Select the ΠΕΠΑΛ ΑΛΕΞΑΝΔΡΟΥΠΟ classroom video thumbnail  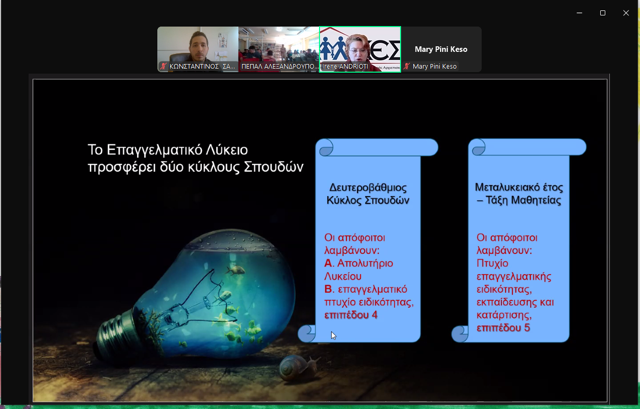pyautogui.click(x=278, y=46)
